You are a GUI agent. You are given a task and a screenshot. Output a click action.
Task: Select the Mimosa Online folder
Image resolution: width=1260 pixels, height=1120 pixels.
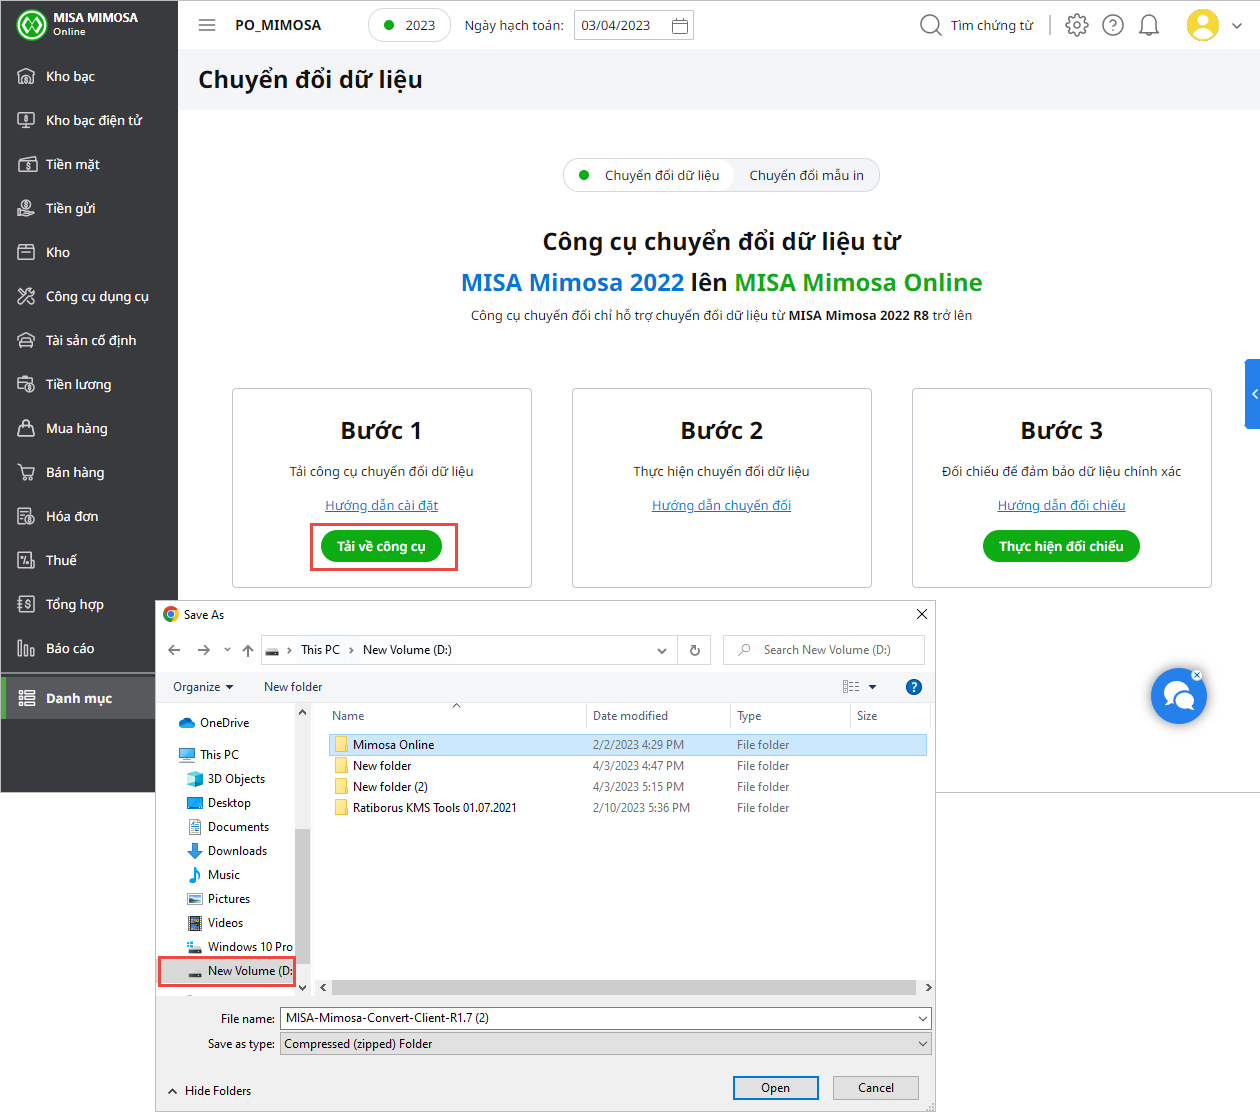628,745
